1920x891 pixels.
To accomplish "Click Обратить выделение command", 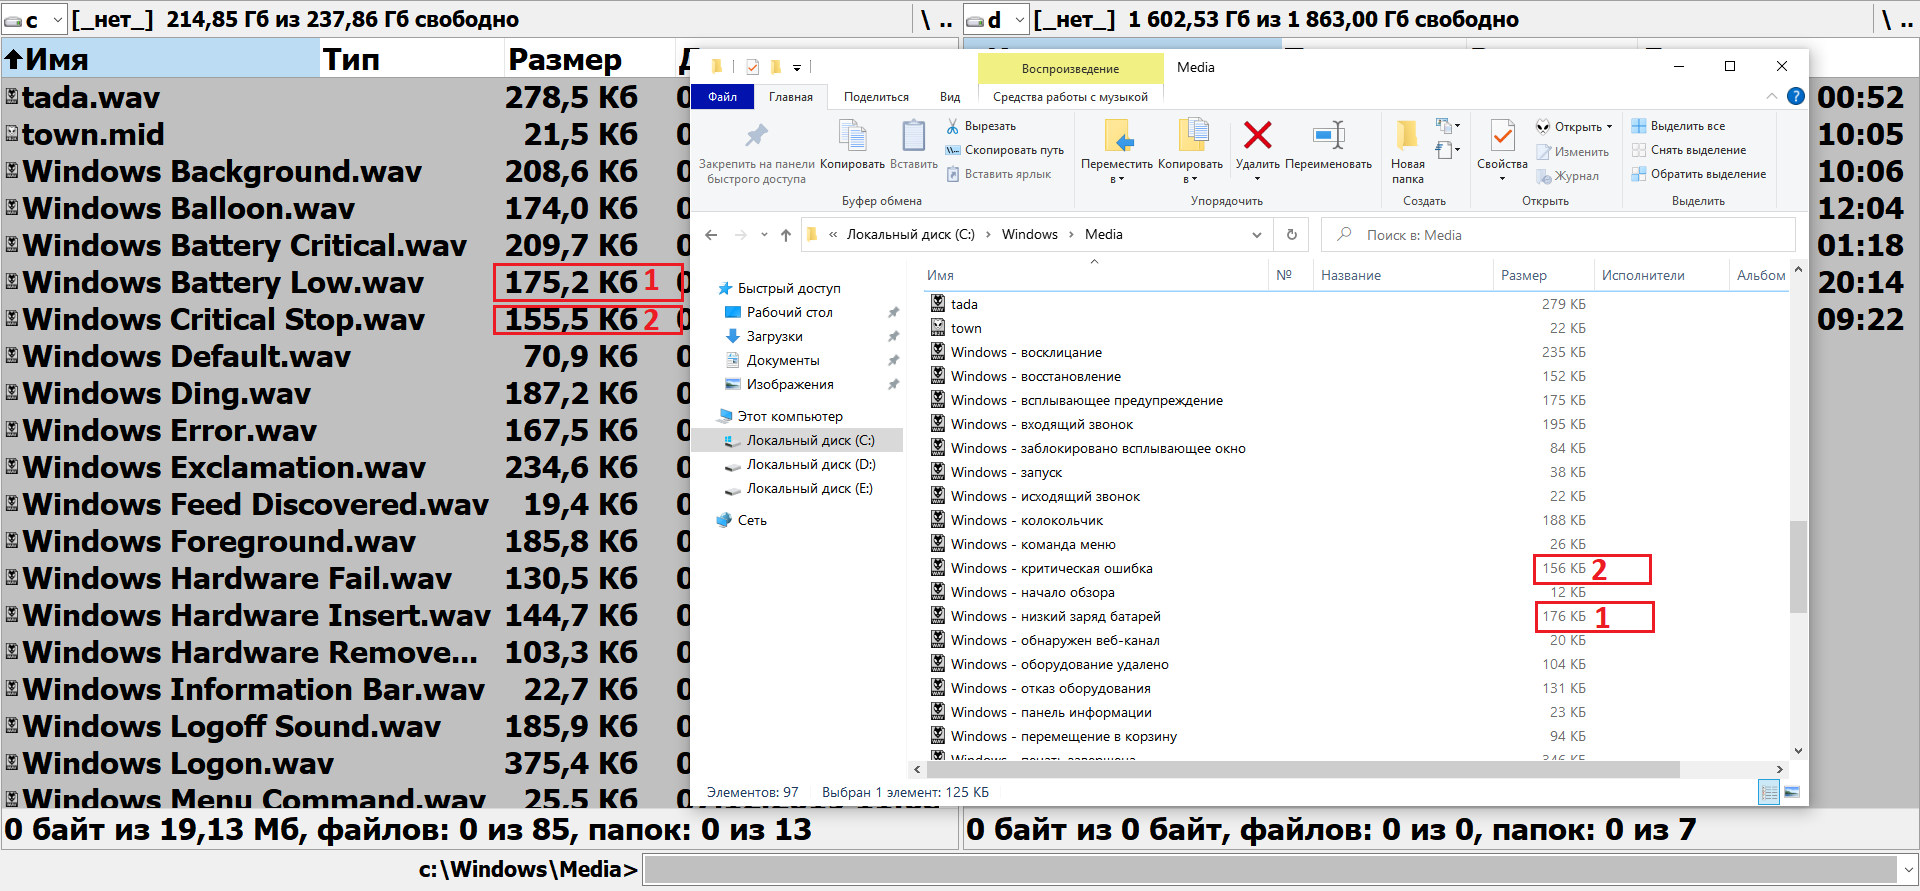I will point(1698,174).
